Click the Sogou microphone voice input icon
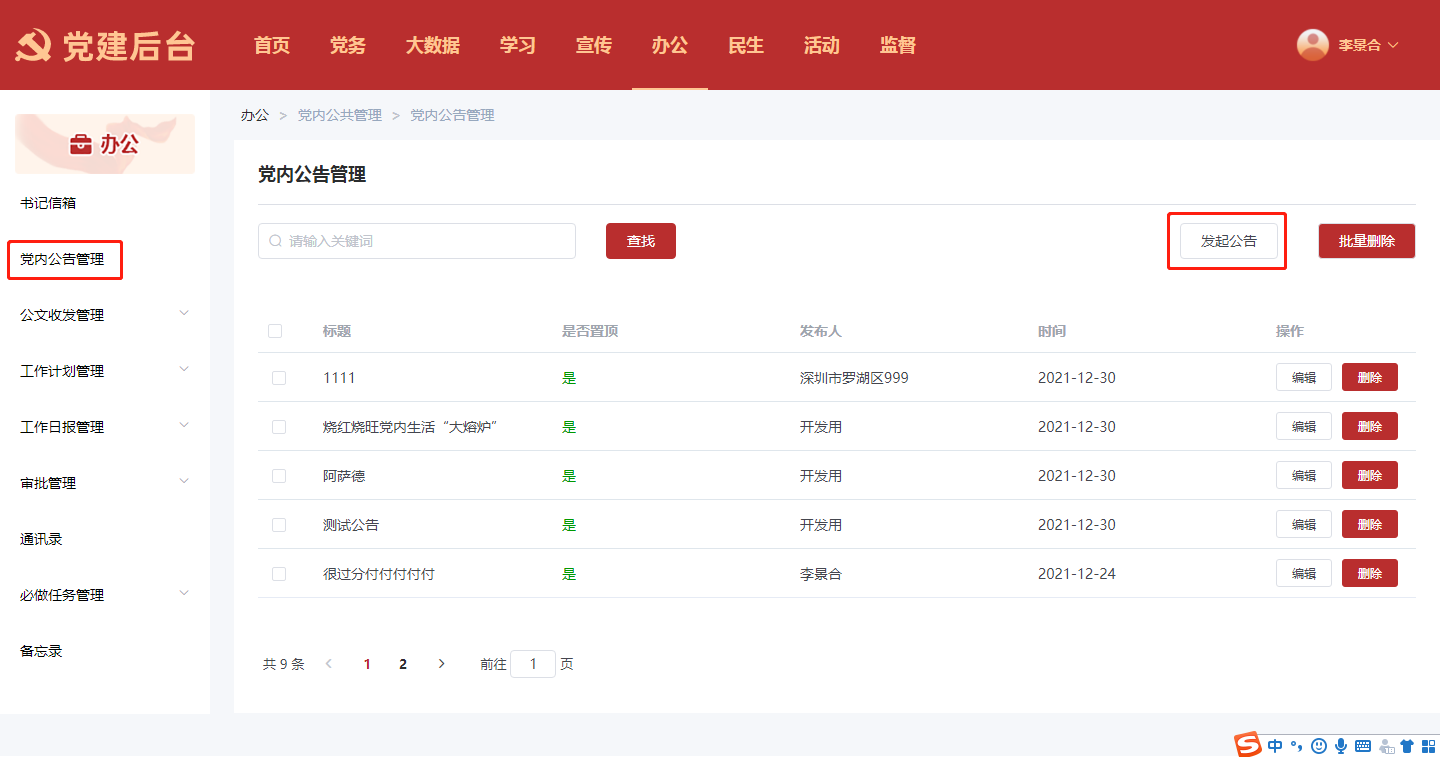This screenshot has height=757, width=1440. (x=1340, y=745)
